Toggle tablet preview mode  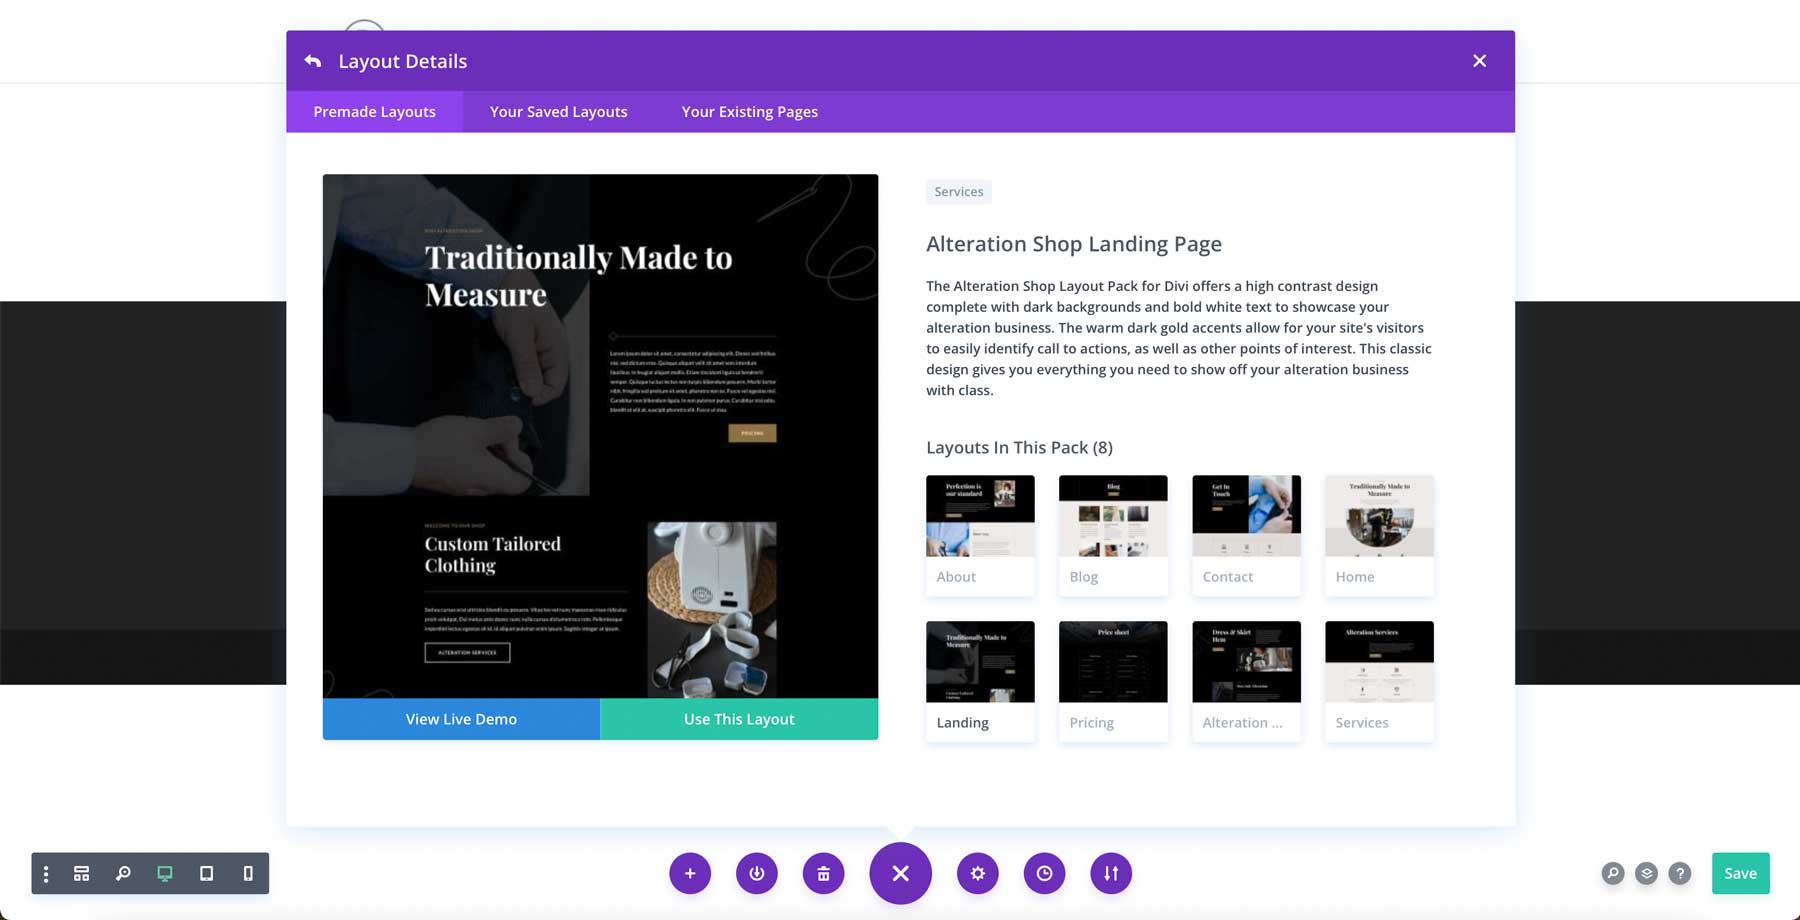(x=206, y=873)
